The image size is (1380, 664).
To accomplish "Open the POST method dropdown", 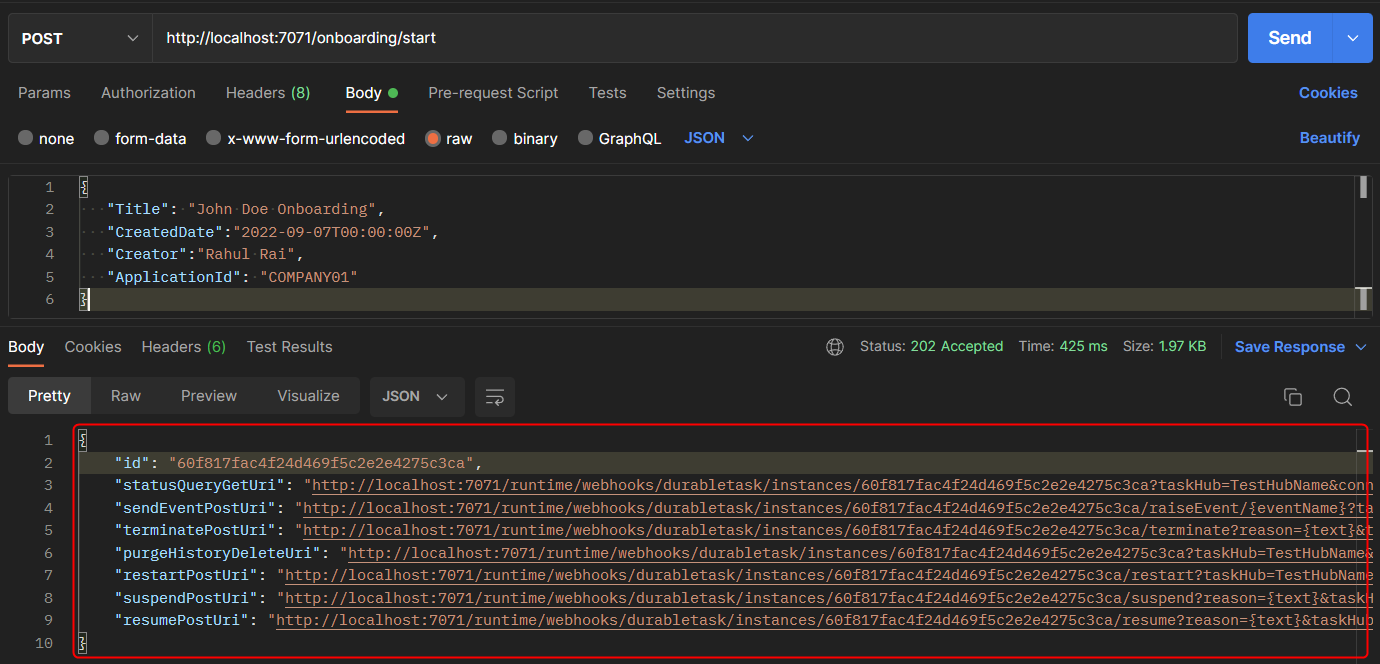I will [x=80, y=38].
